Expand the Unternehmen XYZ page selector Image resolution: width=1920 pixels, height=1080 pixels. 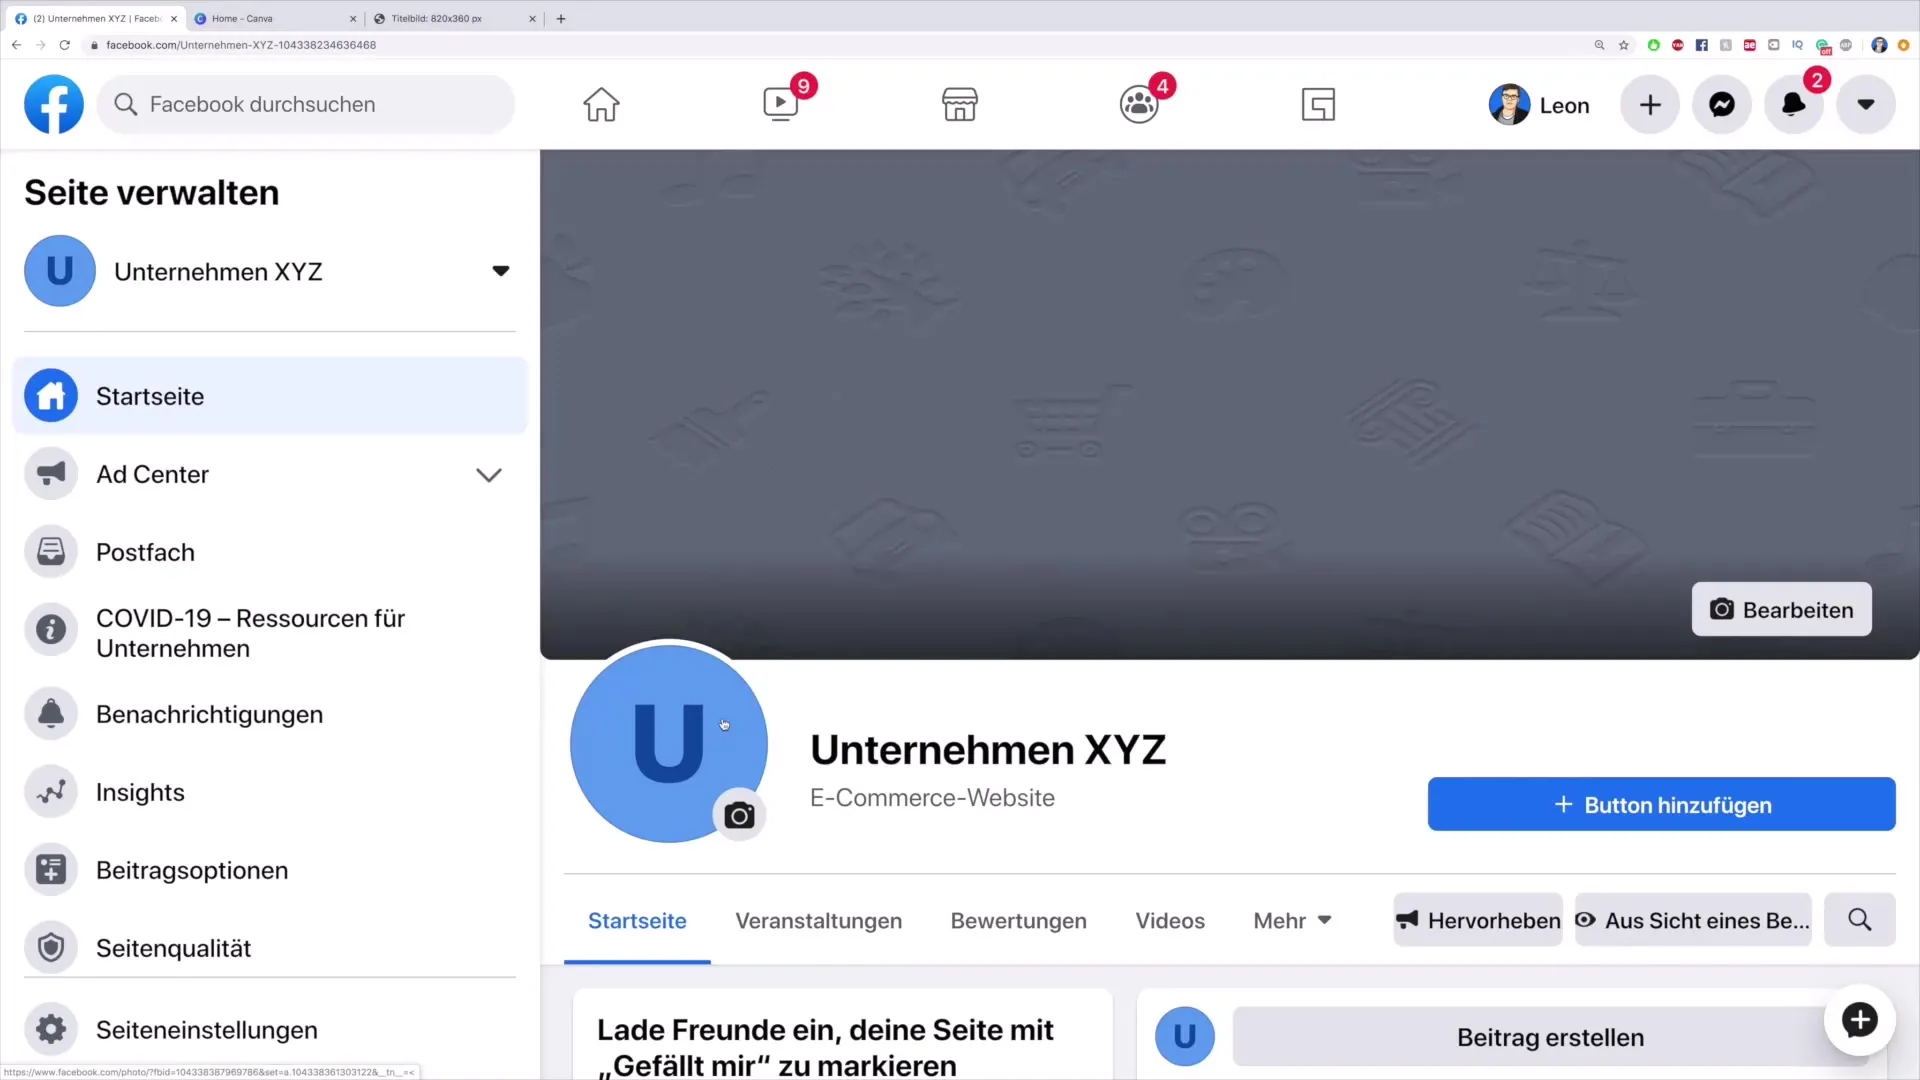500,270
